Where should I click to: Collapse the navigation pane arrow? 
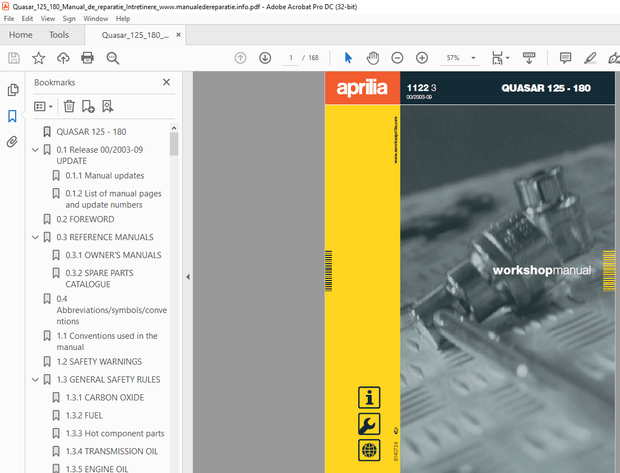click(188, 277)
